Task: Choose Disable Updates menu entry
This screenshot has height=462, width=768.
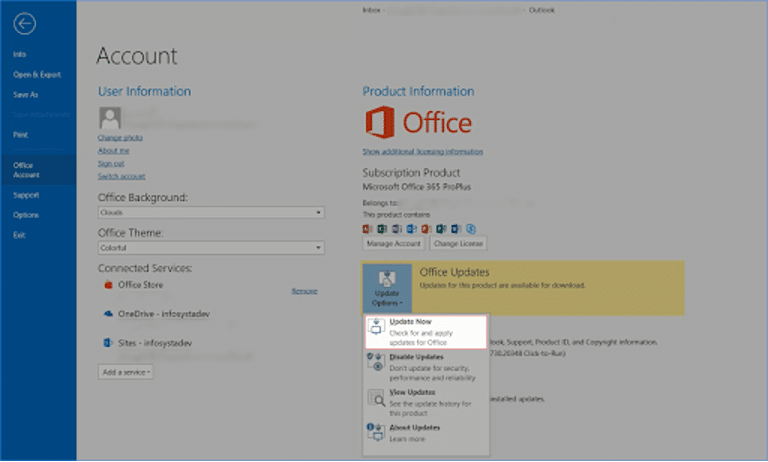Action: tap(426, 367)
